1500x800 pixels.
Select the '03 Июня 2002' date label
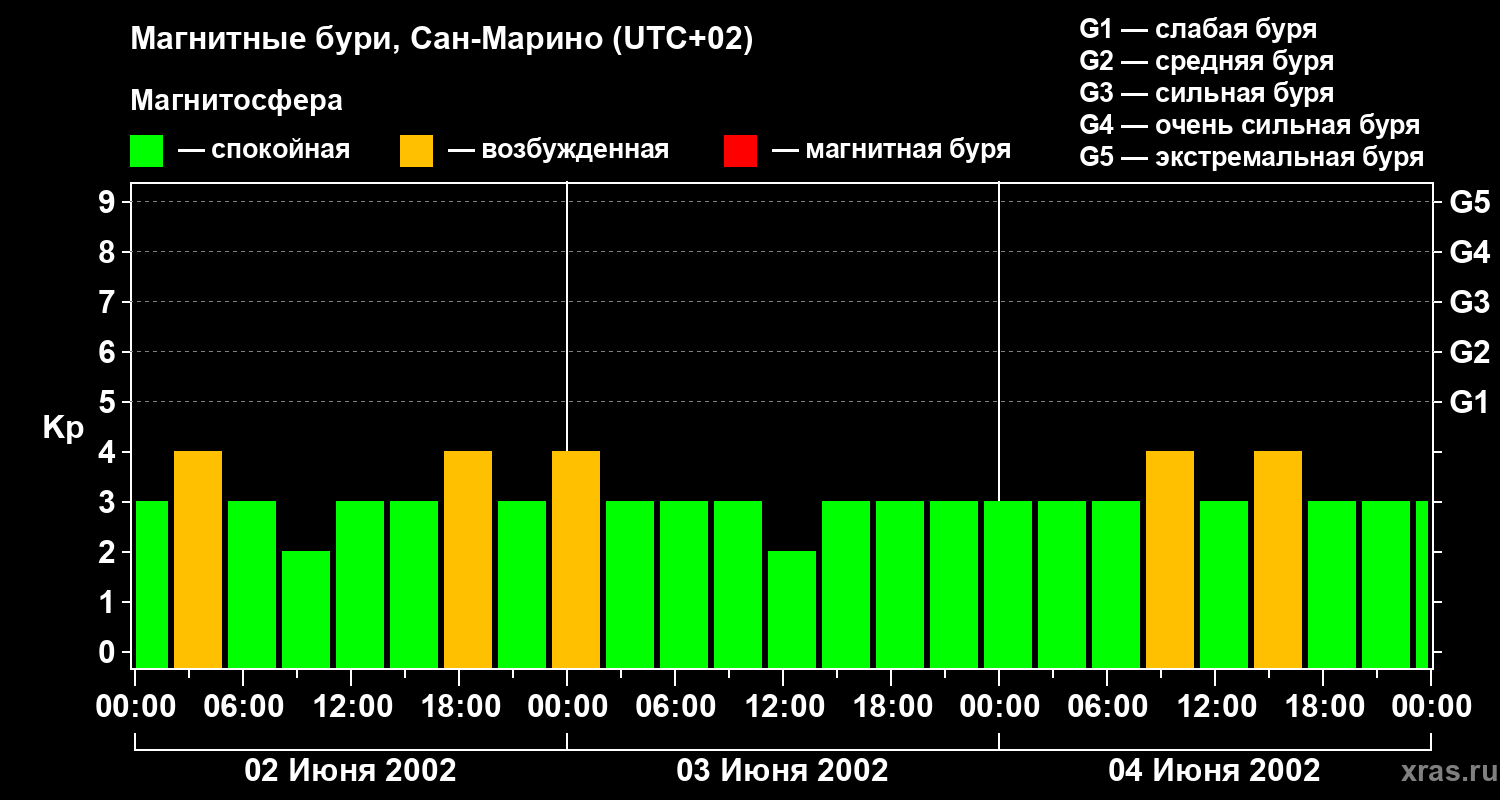click(783, 771)
